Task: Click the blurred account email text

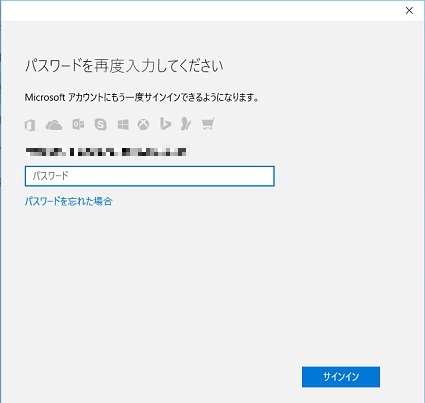Action: click(x=106, y=152)
